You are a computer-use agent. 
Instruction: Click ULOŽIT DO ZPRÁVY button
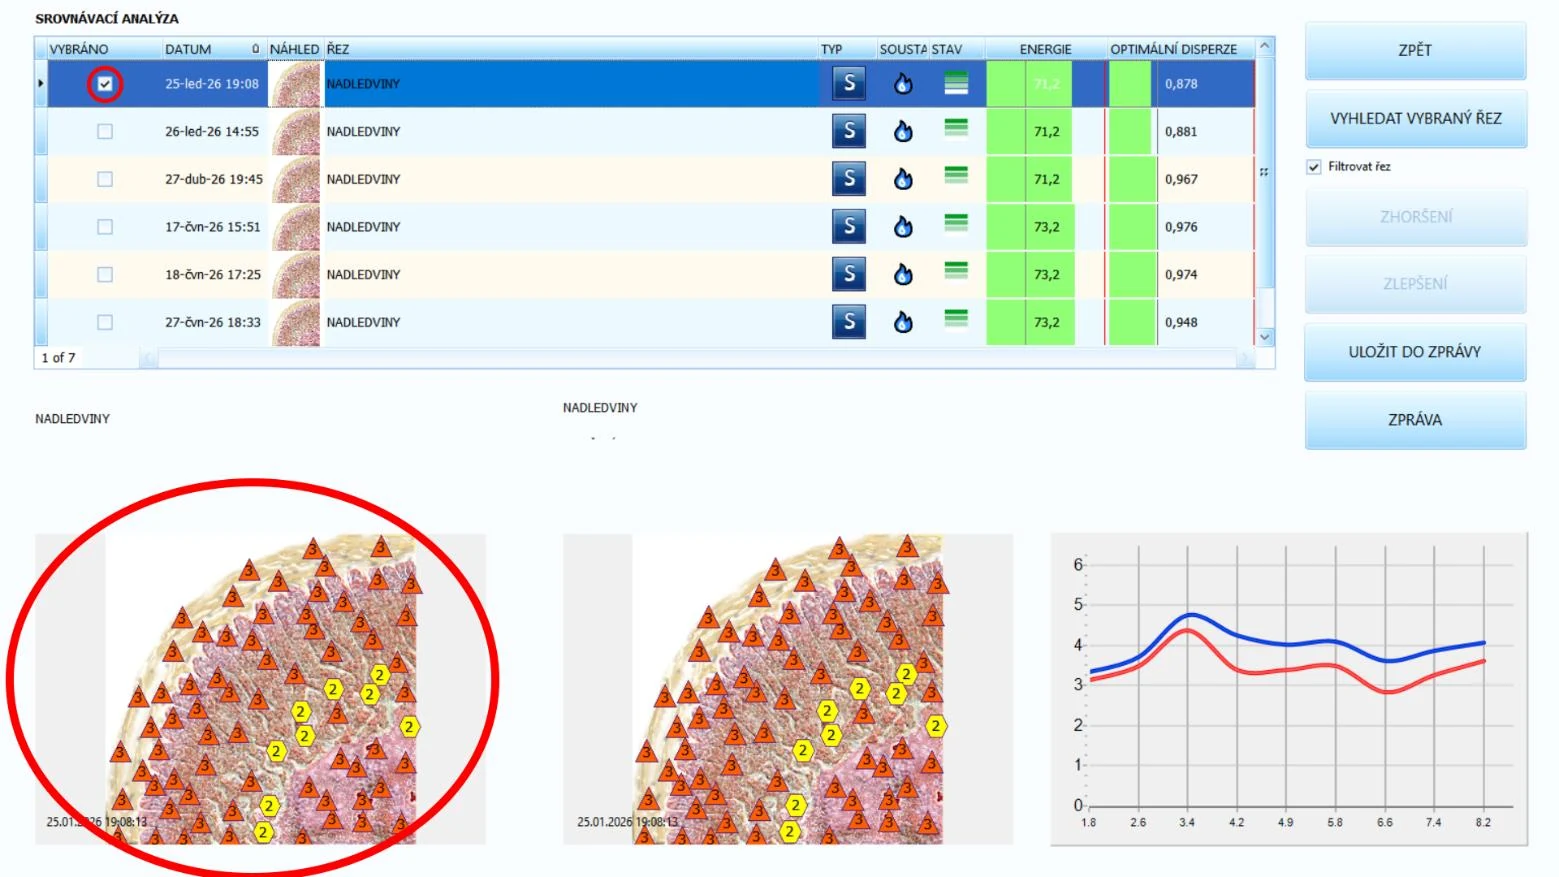pyautogui.click(x=1415, y=352)
